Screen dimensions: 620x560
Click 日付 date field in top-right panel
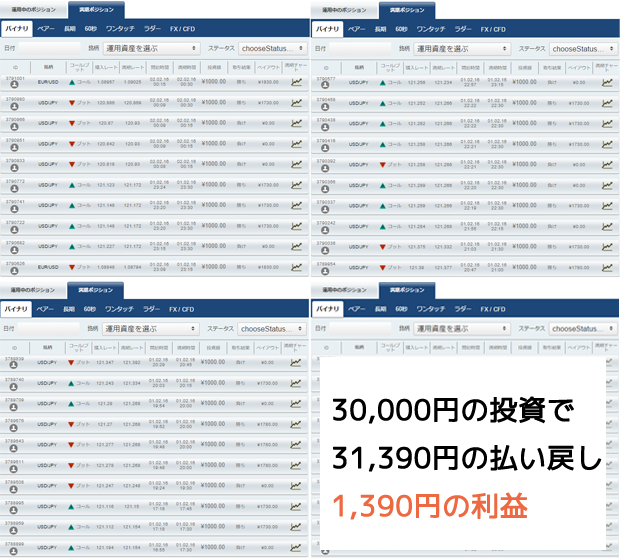point(360,49)
